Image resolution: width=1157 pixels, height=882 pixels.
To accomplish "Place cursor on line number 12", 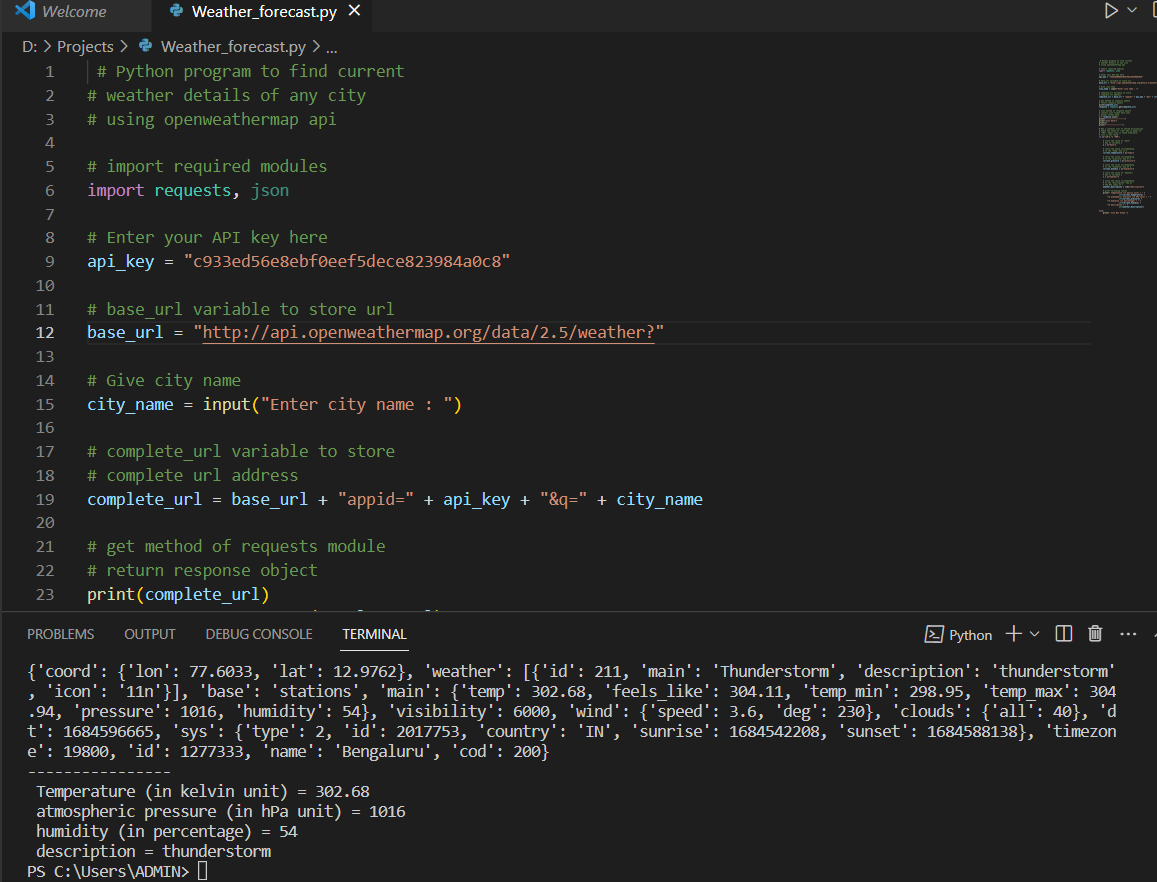I will [x=45, y=332].
